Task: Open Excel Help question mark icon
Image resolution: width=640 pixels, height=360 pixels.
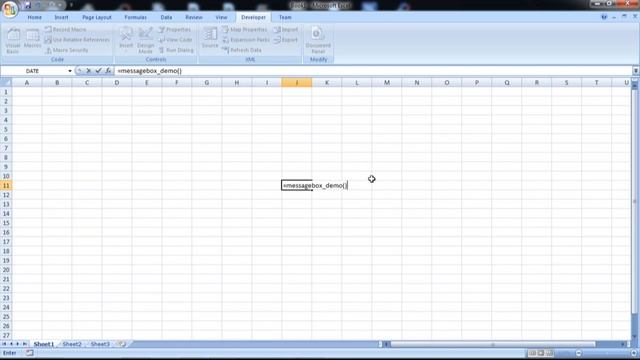Action: tap(604, 17)
